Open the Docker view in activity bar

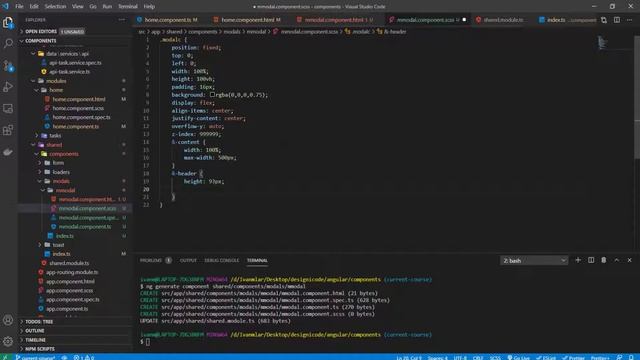(8, 152)
